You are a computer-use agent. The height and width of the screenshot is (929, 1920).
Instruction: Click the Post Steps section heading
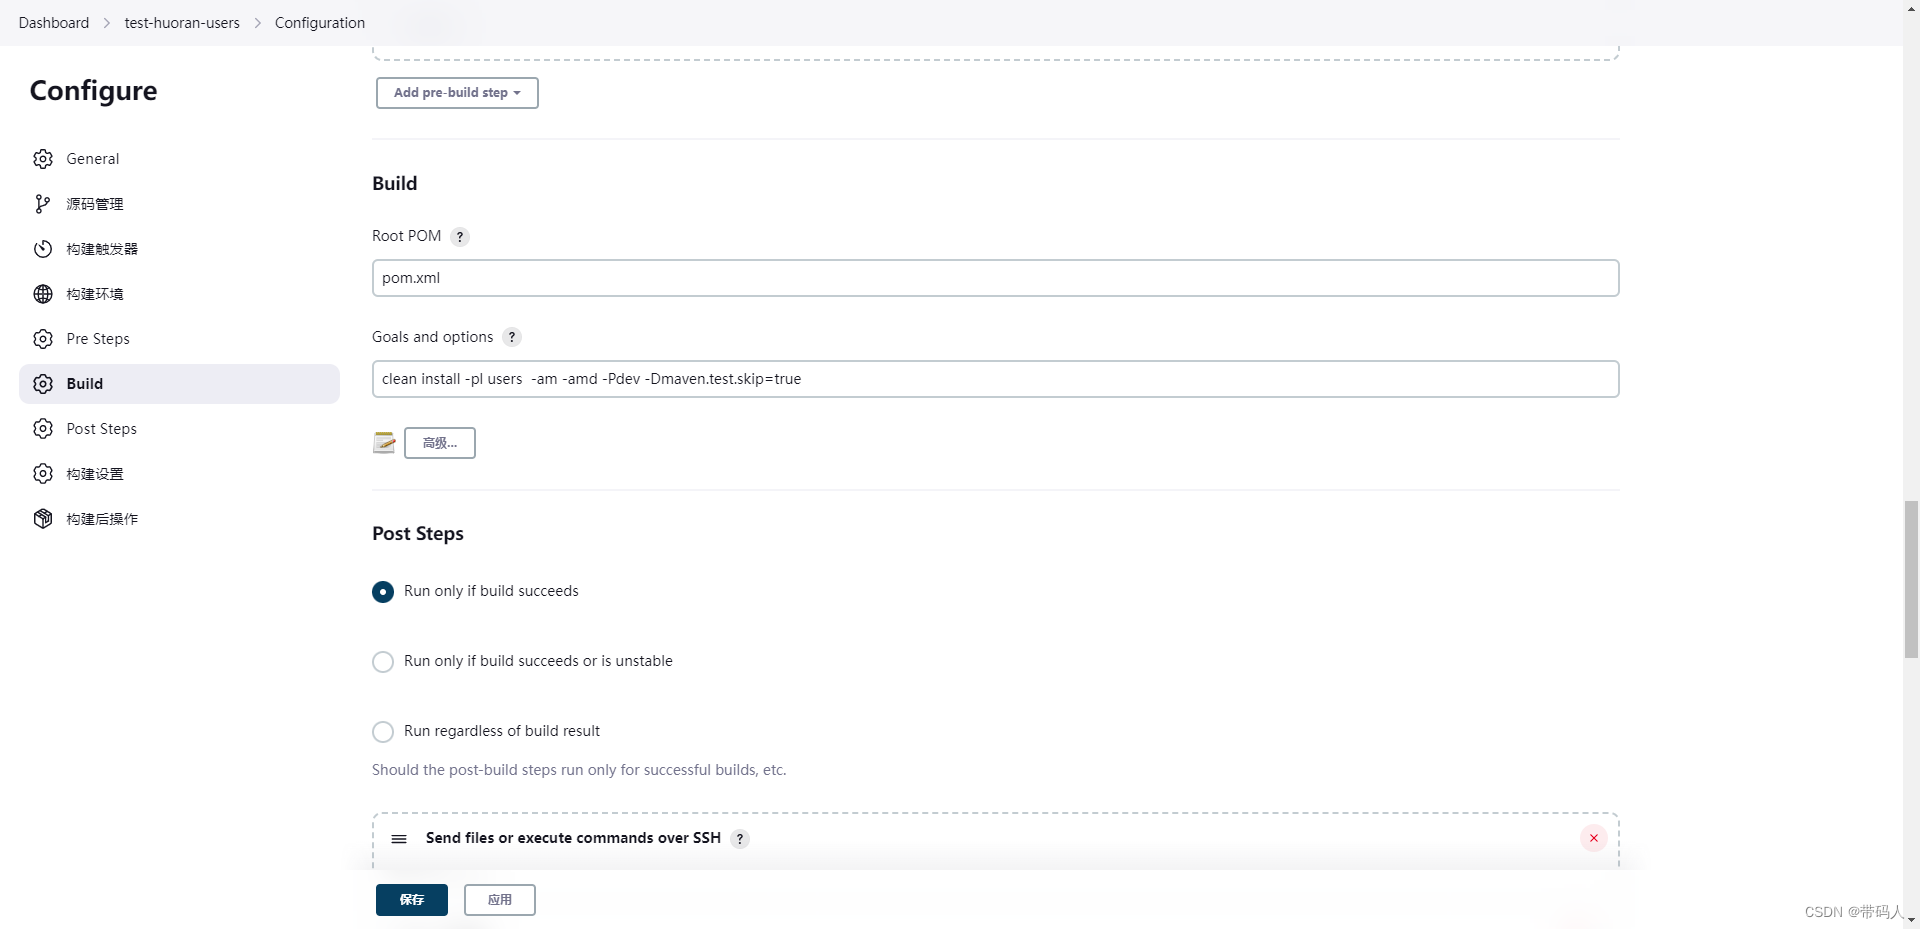(418, 534)
